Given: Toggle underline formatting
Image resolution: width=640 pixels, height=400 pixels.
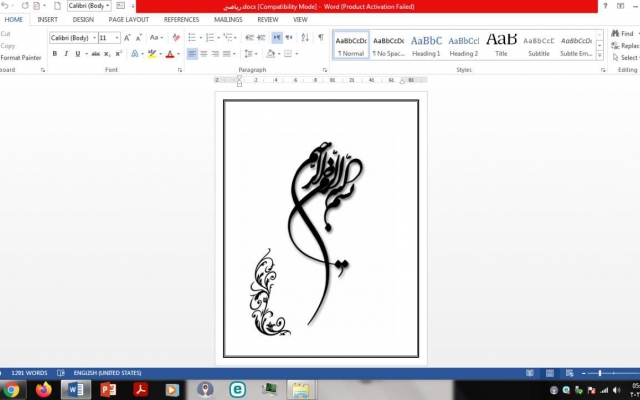Looking at the screenshot, I should pos(78,54).
